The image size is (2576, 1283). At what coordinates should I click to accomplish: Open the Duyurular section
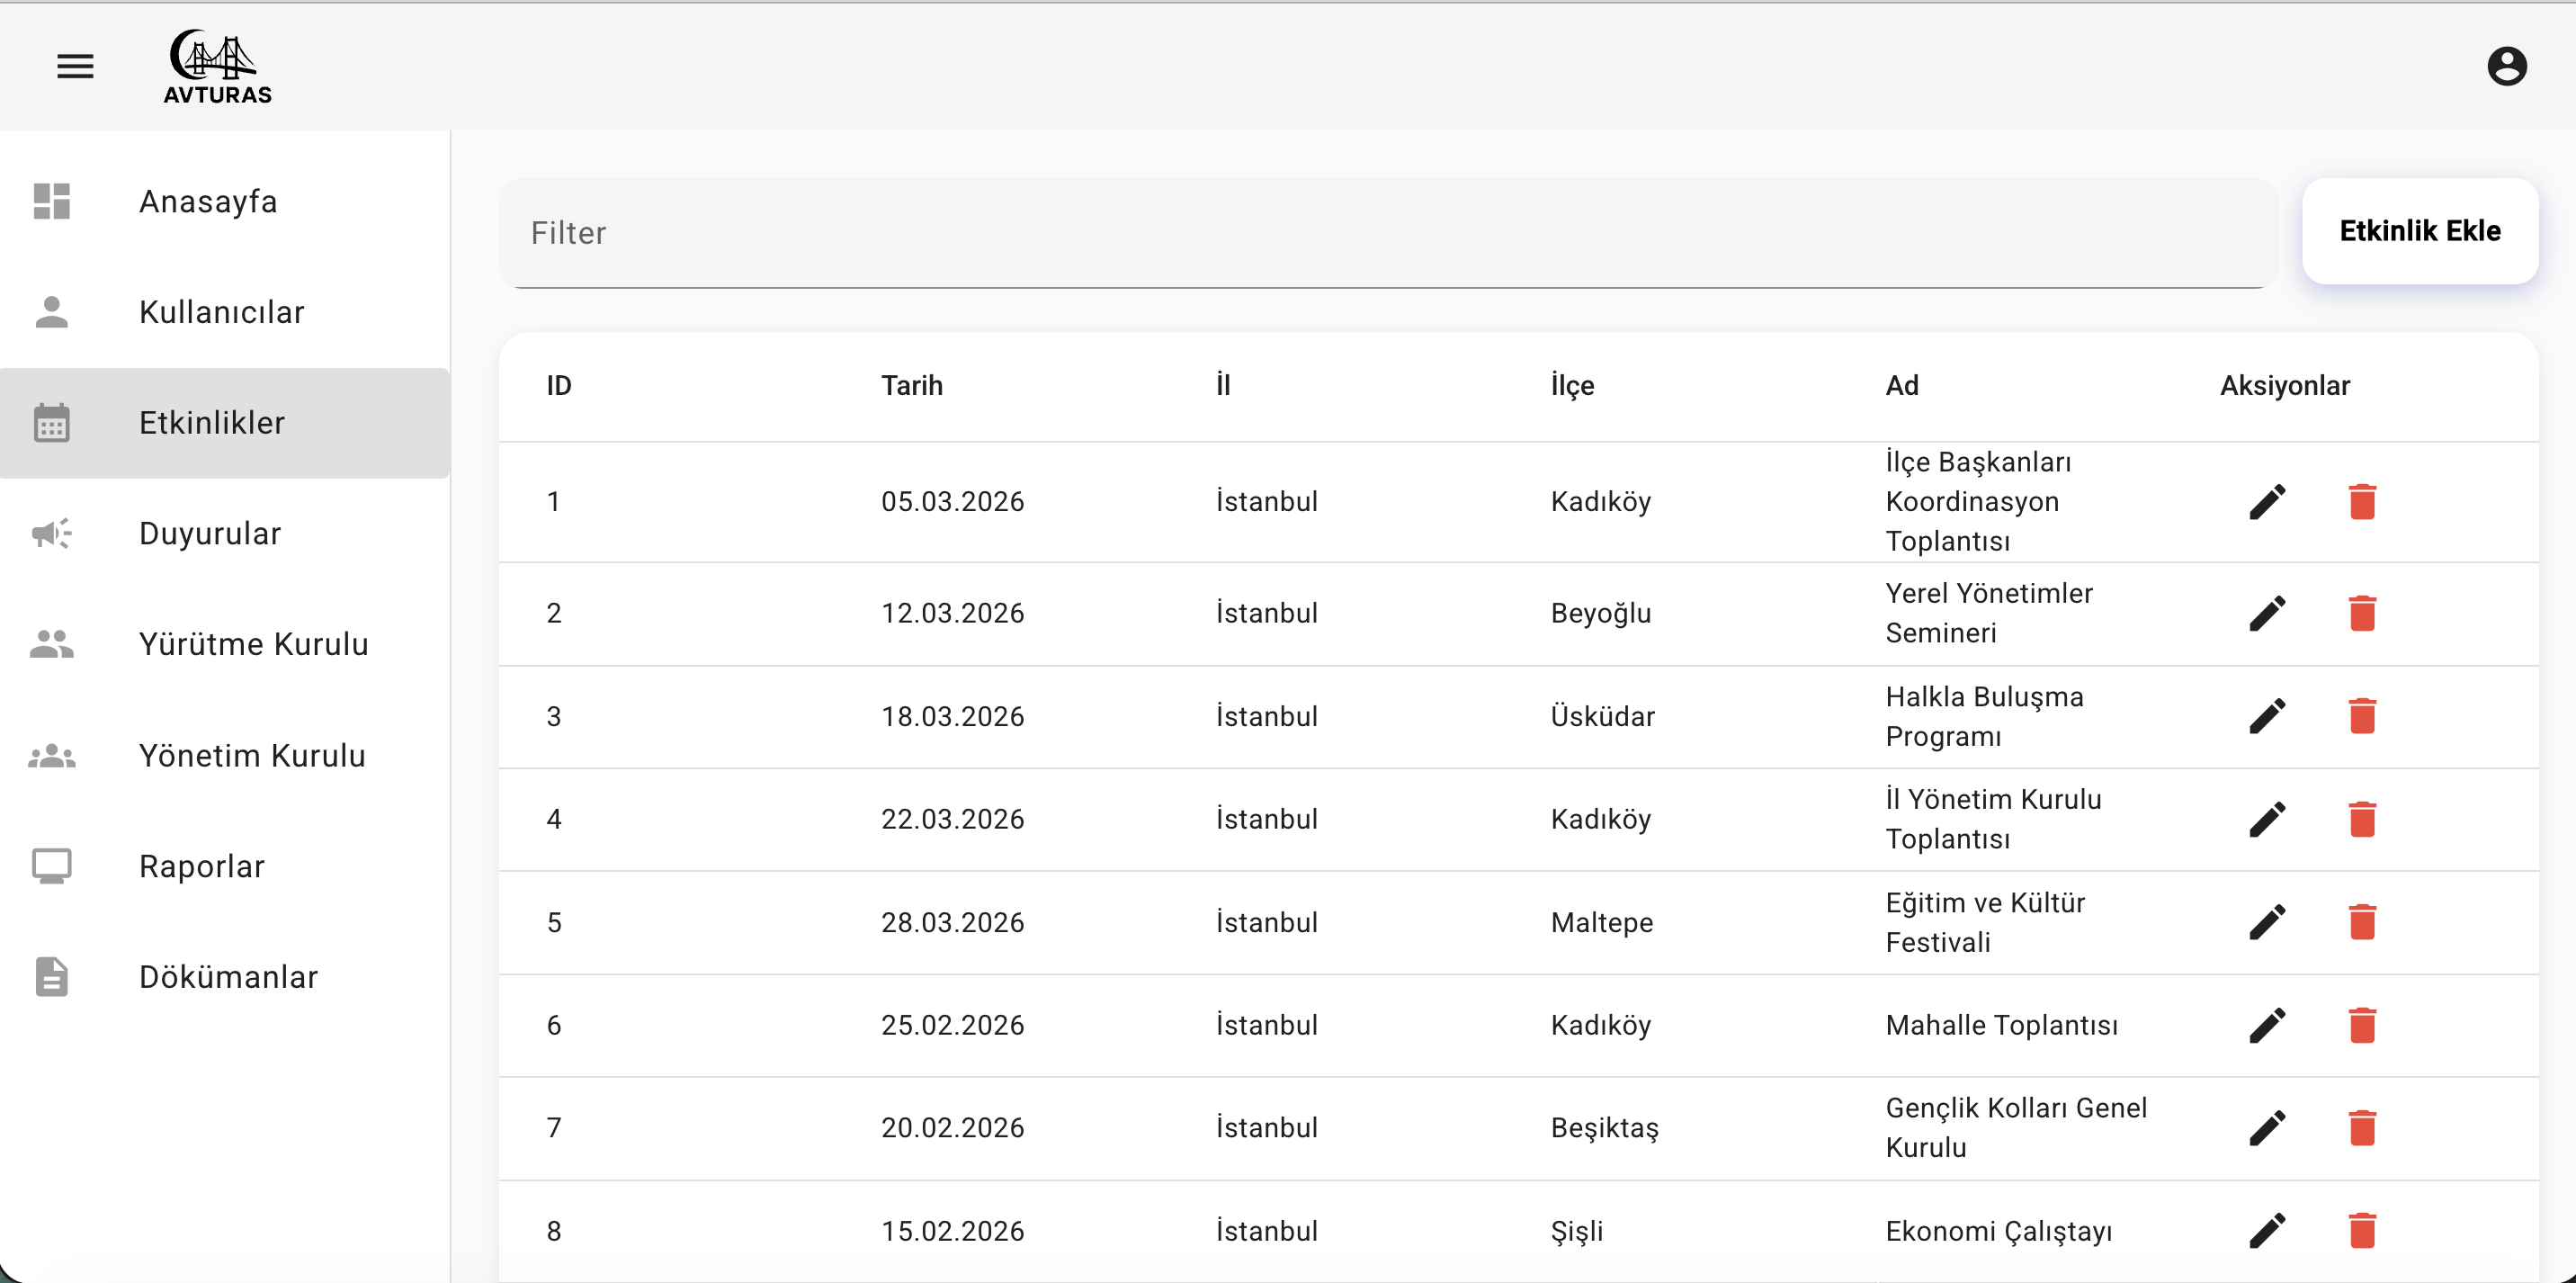(x=210, y=533)
